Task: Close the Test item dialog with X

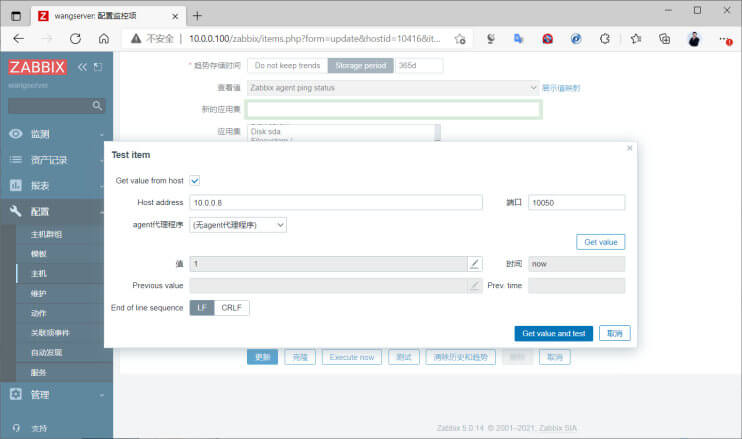Action: [629, 148]
